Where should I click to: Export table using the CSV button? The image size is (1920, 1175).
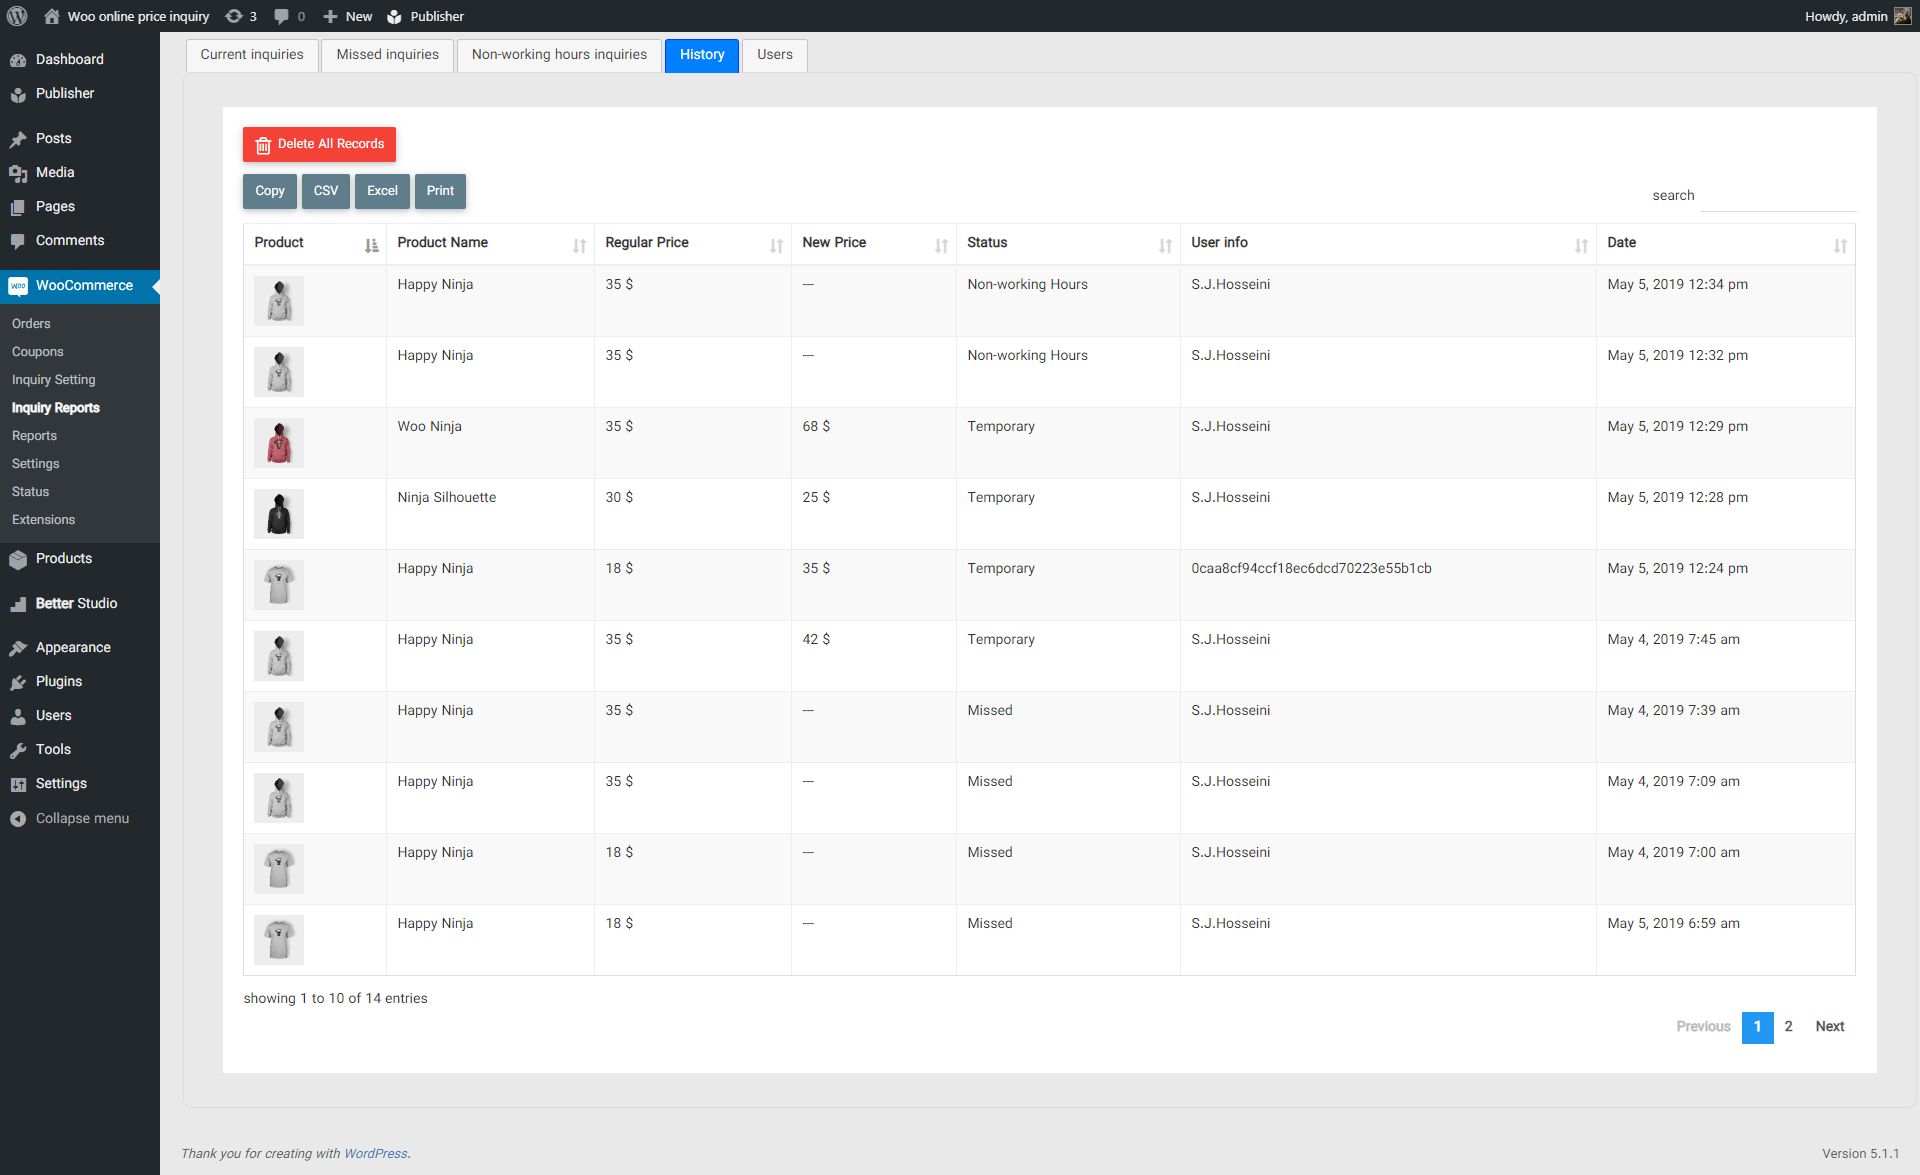pyautogui.click(x=325, y=191)
